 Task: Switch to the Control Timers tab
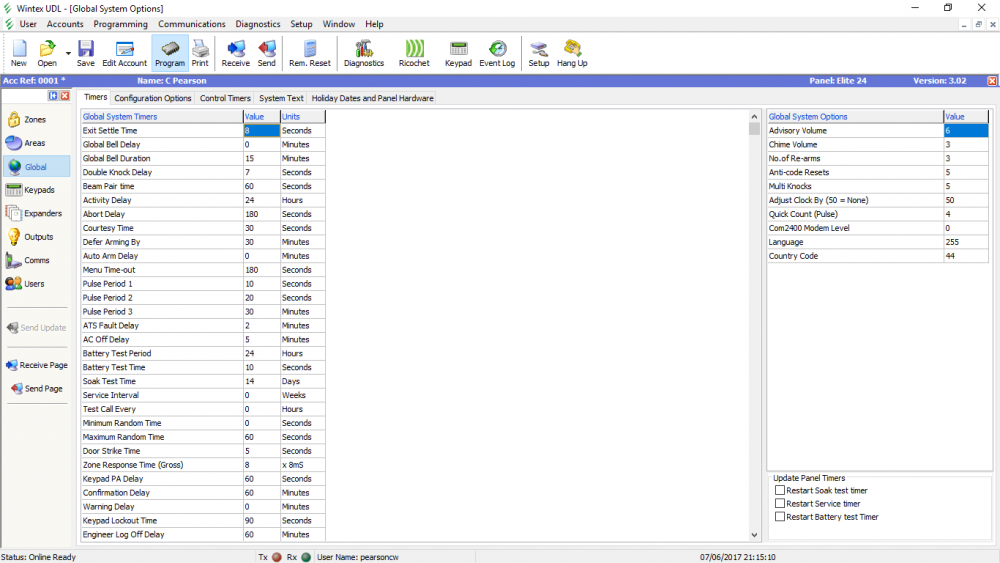point(225,99)
